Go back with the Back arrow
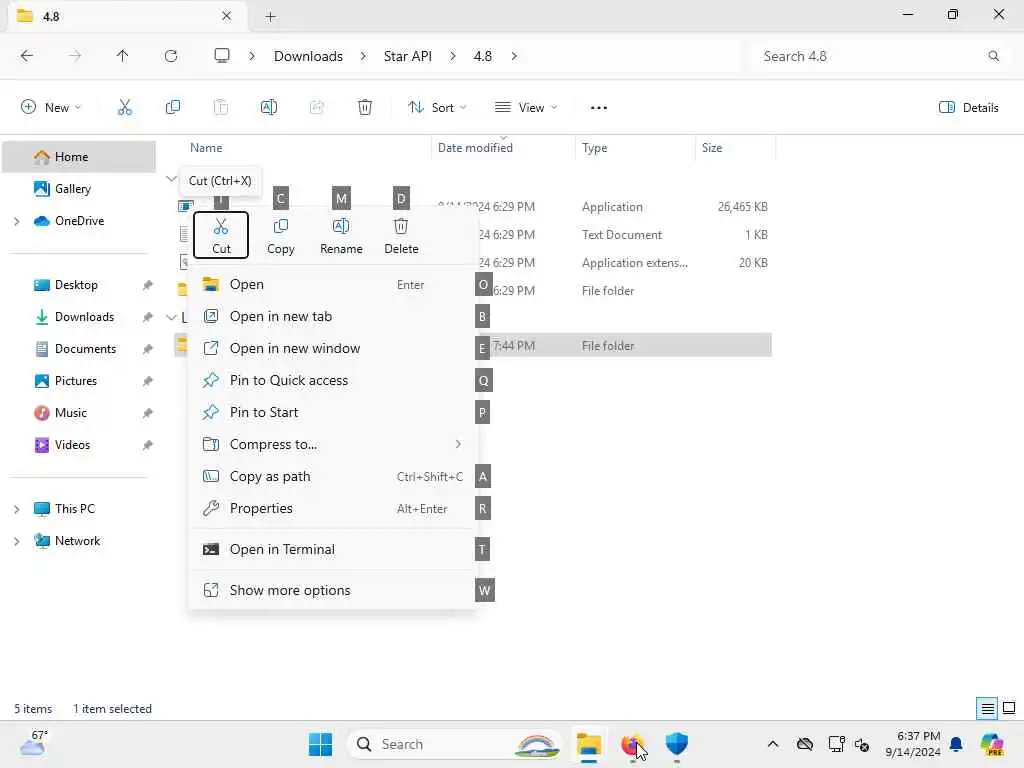This screenshot has width=1024, height=768. [27, 56]
